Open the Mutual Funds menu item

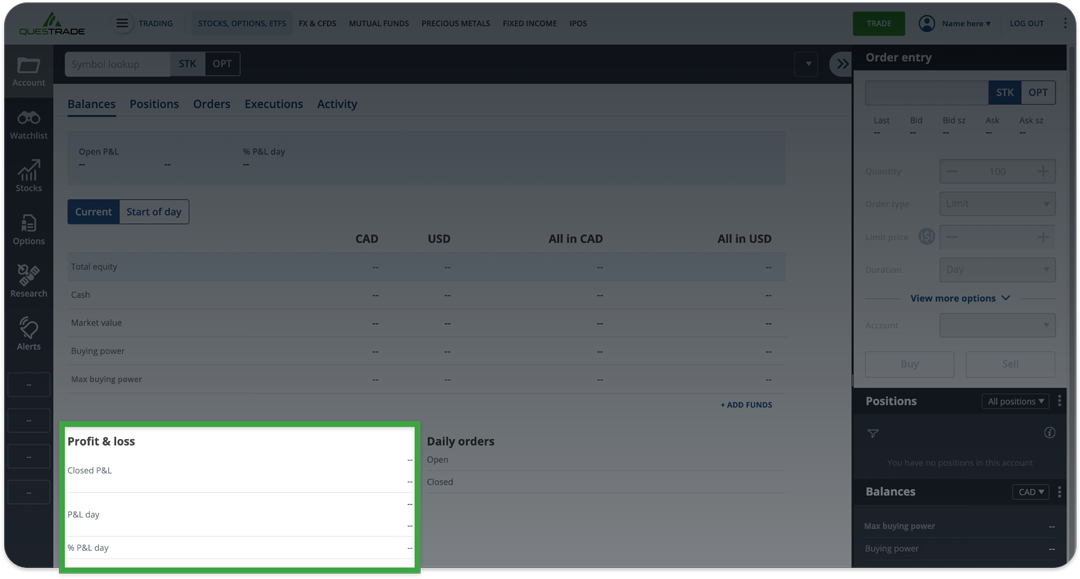coord(378,23)
